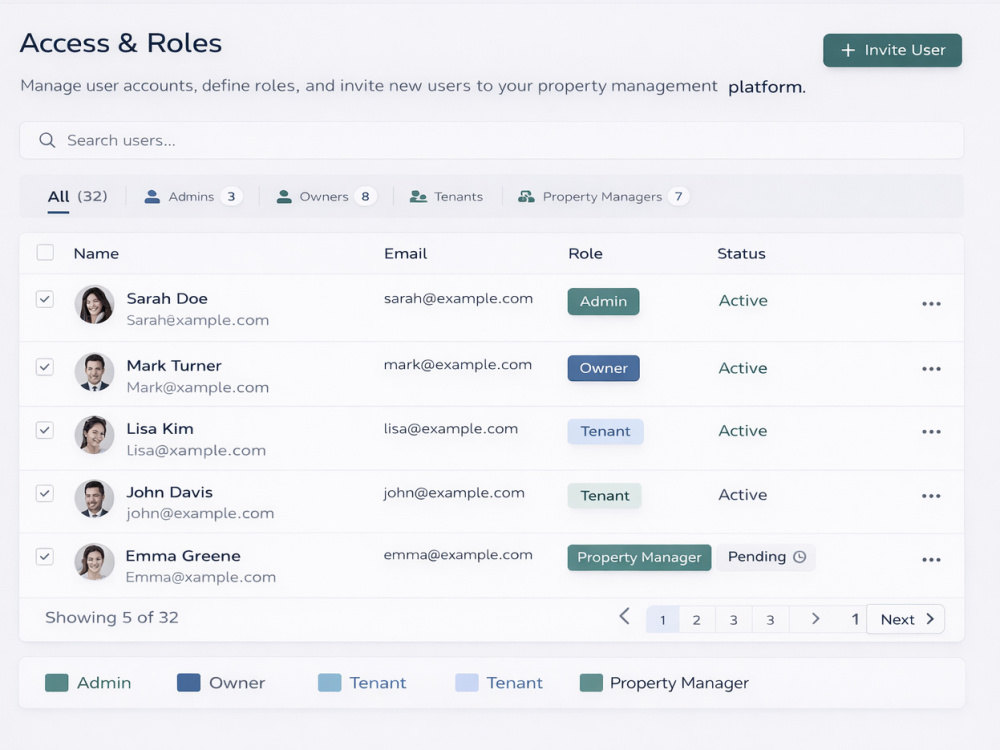Click the Admins person icon

152,196
